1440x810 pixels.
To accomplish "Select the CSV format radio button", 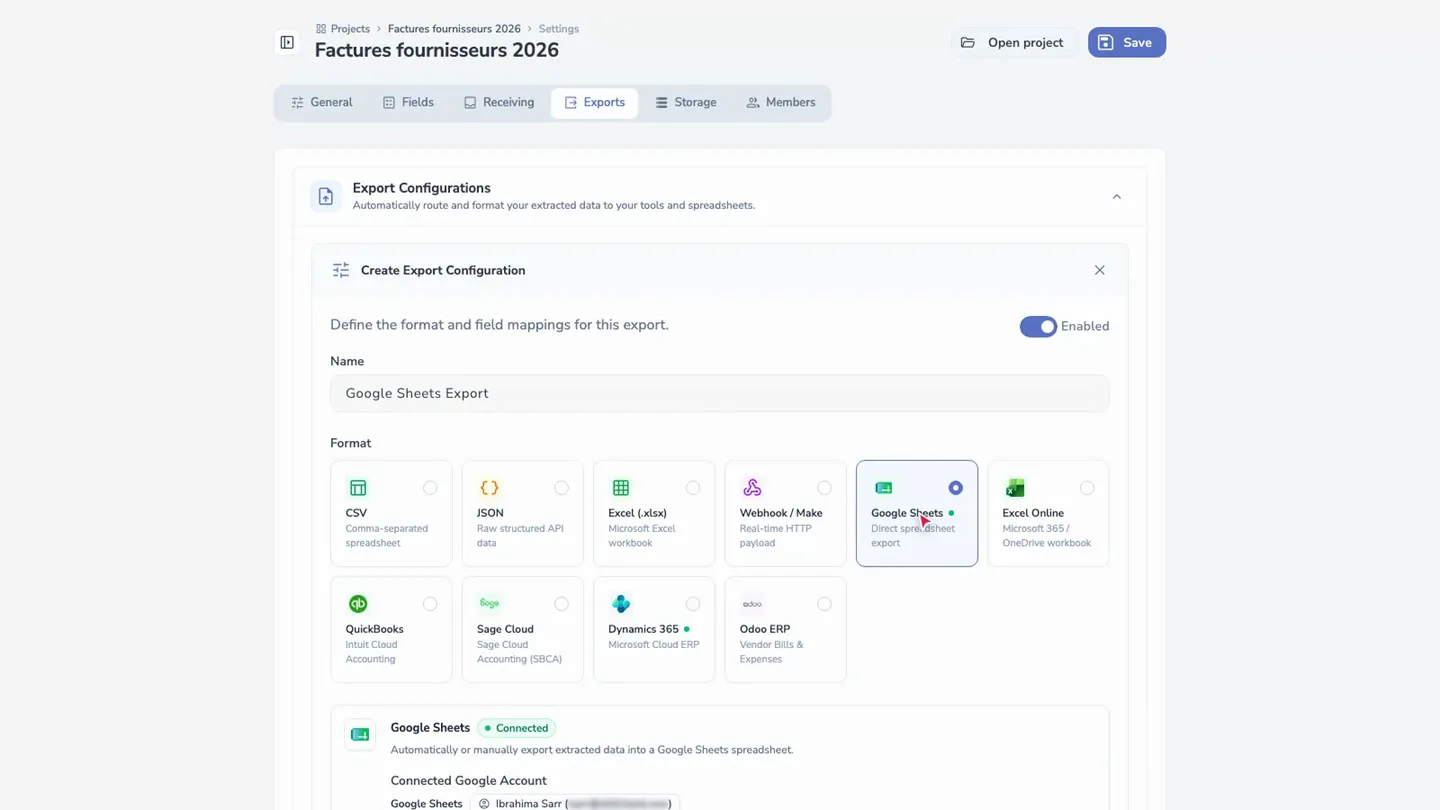I will 430,488.
